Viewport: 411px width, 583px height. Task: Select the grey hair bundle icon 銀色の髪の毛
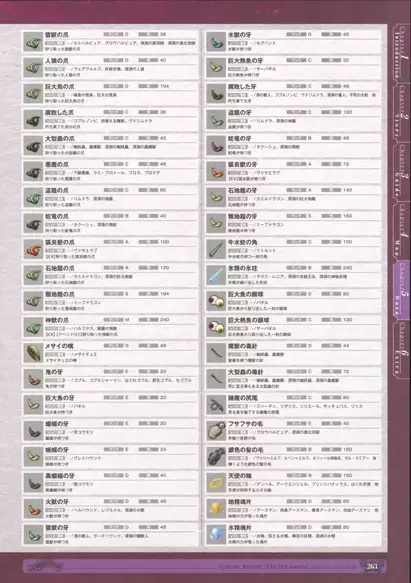pyautogui.click(x=216, y=457)
